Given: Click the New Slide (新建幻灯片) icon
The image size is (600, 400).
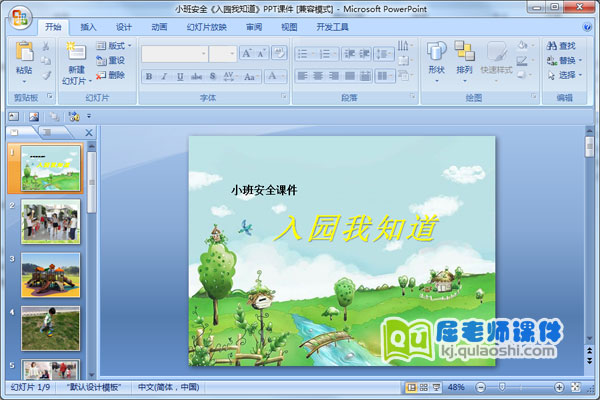Looking at the screenshot, I should 76,51.
